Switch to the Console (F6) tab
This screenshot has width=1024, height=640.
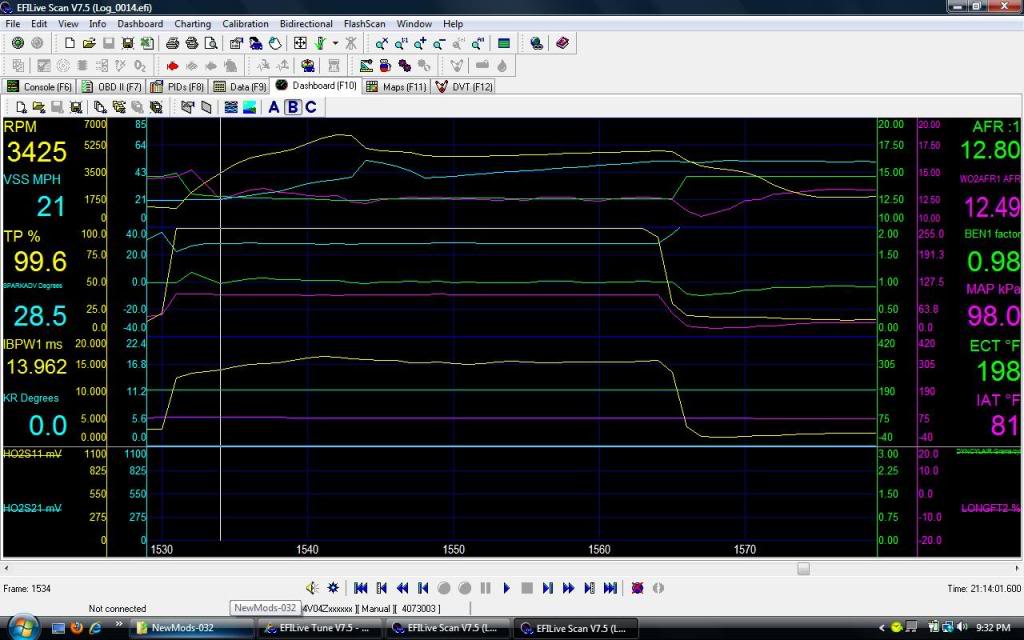[x=39, y=86]
